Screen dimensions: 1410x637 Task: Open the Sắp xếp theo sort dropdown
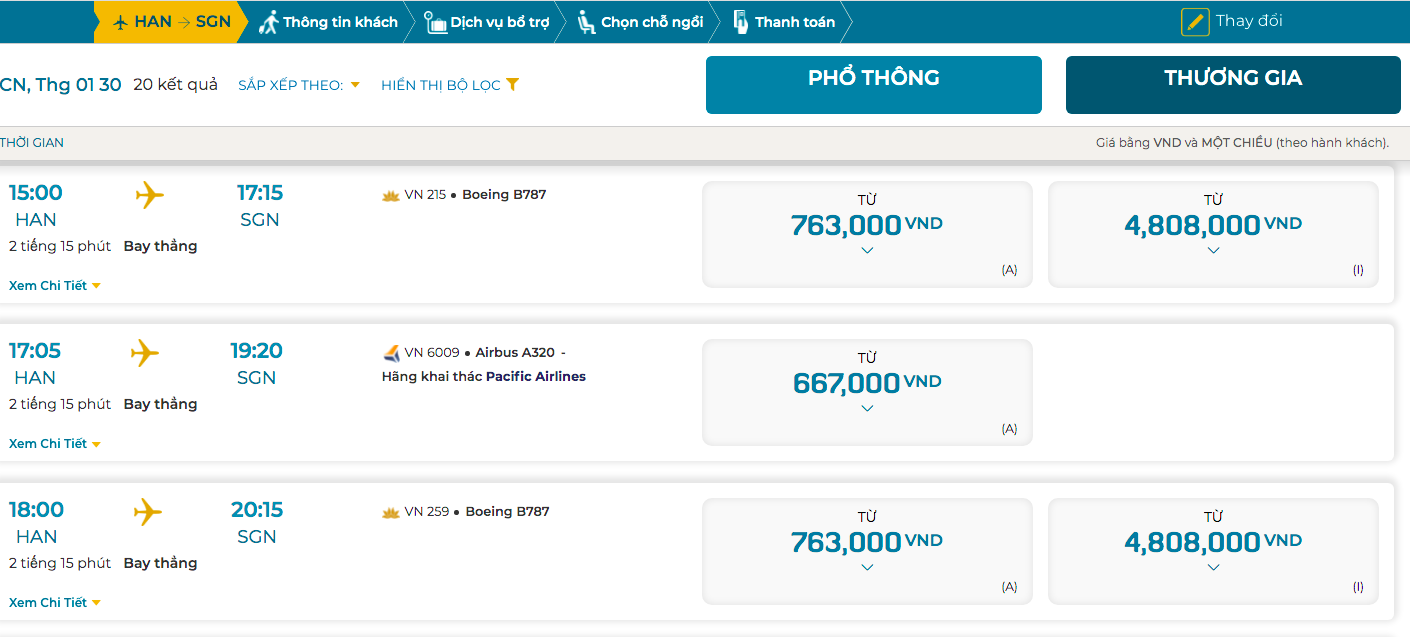coord(298,85)
